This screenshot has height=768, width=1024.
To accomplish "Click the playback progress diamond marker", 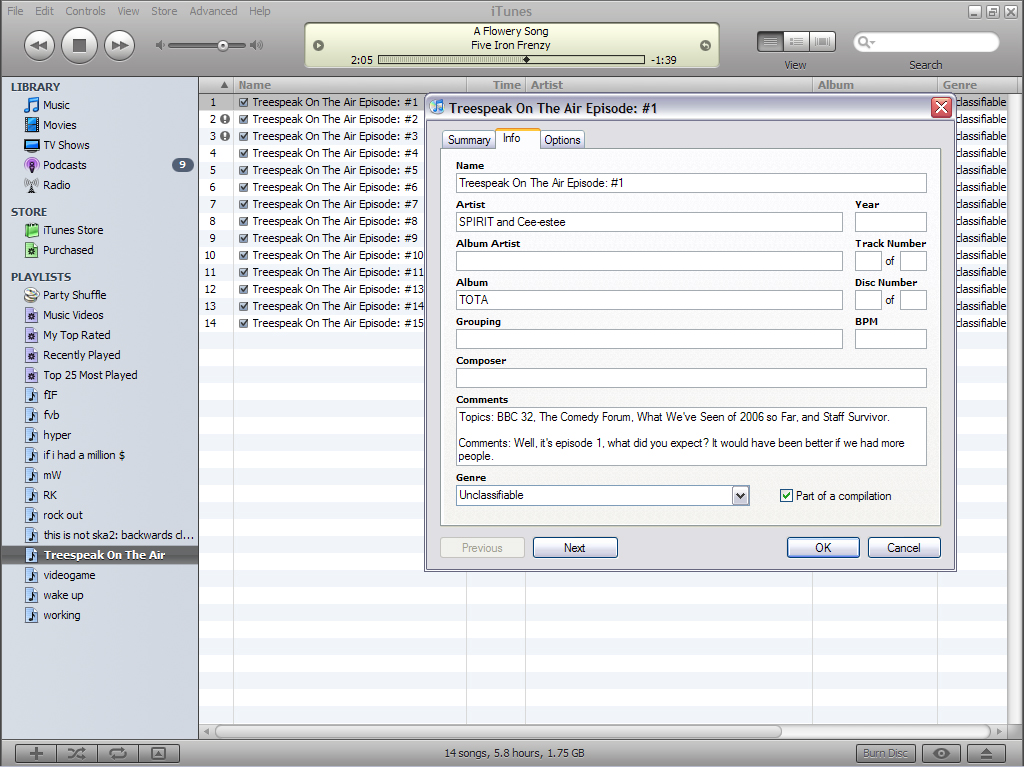I will click(526, 60).
